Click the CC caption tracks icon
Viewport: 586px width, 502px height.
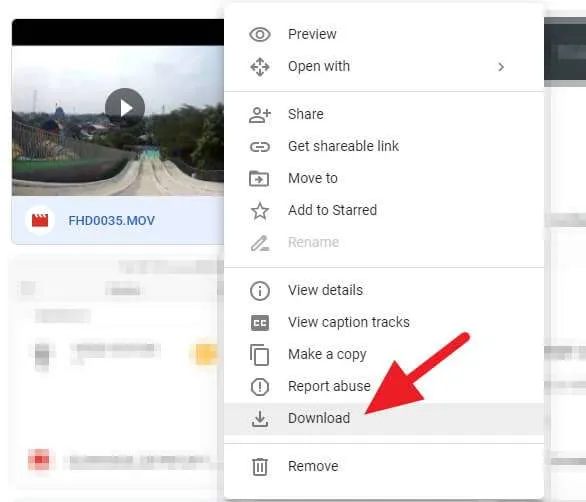pyautogui.click(x=260, y=323)
